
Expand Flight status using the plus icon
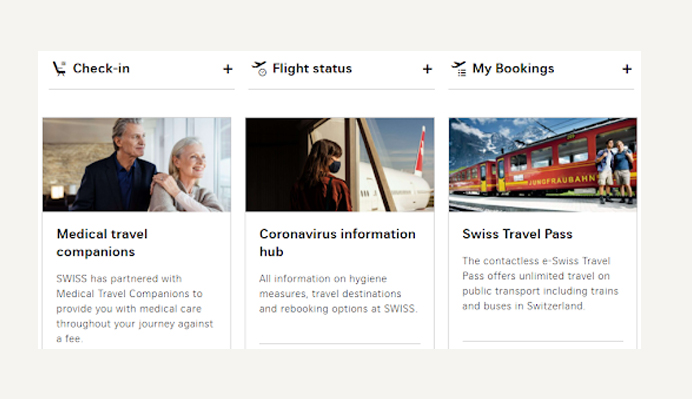click(427, 69)
